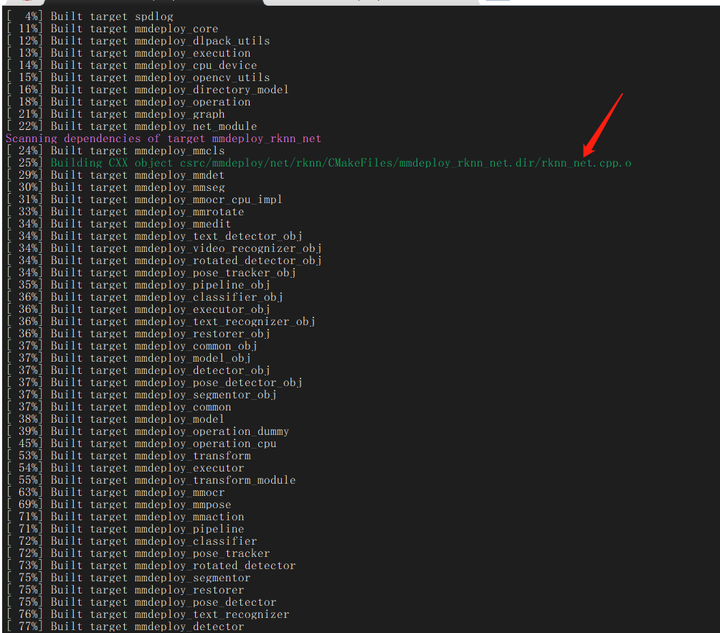This screenshot has height=633, width=720.
Task: Select the 'mmdeploy_directory_model' line
Action: tap(148, 90)
